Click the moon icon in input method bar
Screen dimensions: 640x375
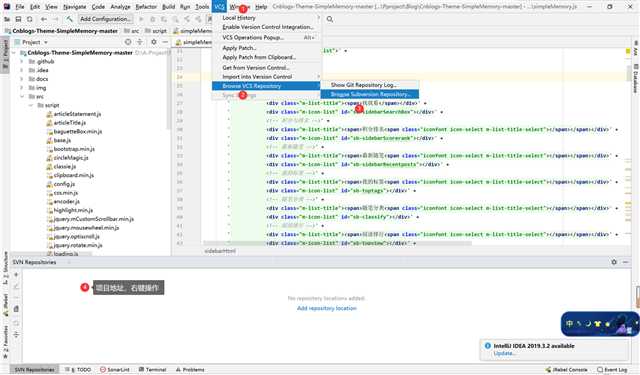point(588,324)
